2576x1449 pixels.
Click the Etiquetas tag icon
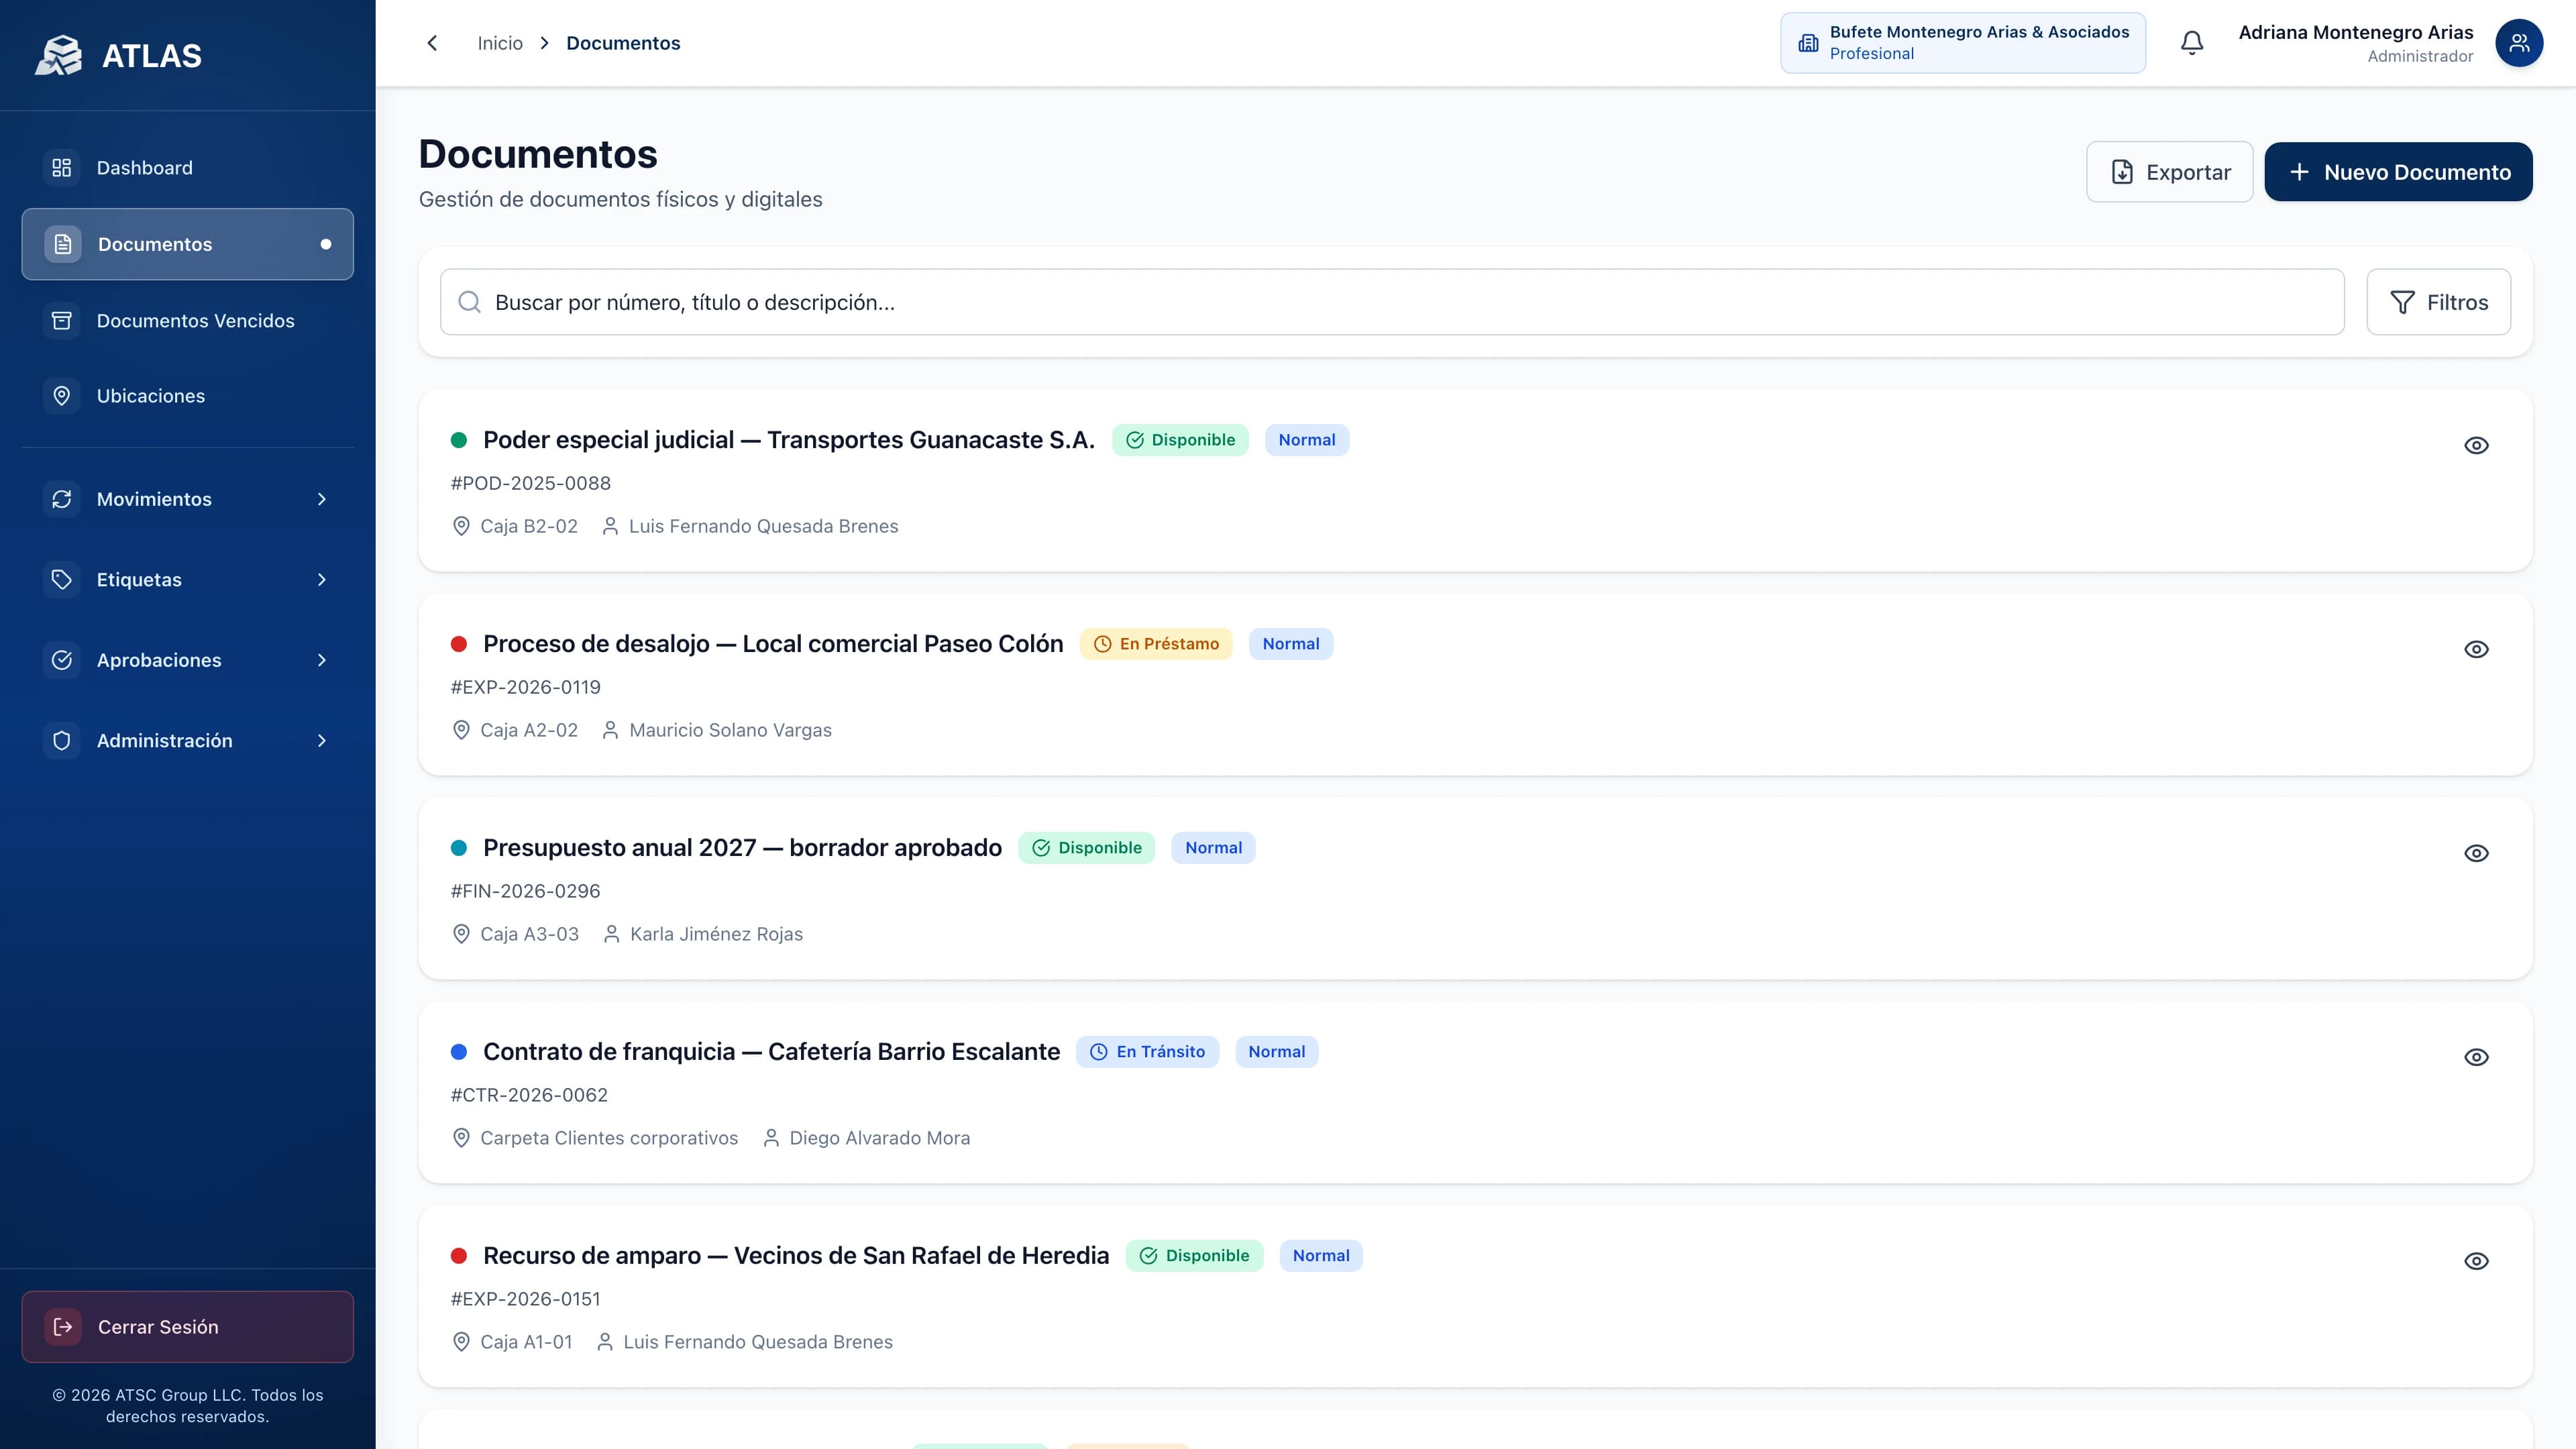(62, 580)
